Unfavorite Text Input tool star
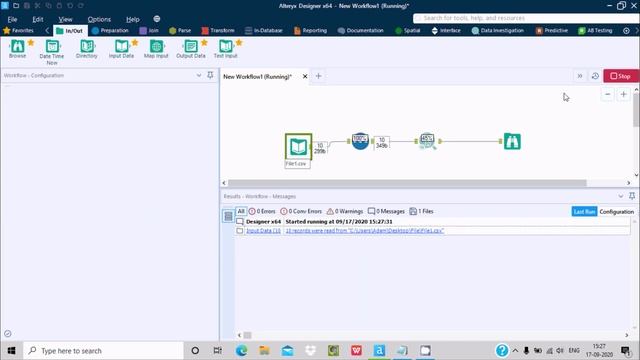640x360 pixels. (x=239, y=42)
